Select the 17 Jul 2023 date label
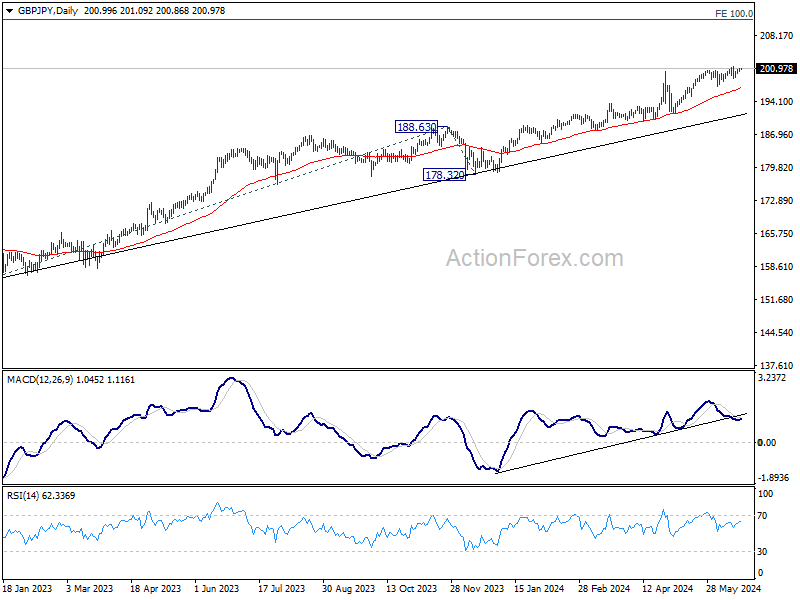This screenshot has height=600, width=800. [x=282, y=588]
